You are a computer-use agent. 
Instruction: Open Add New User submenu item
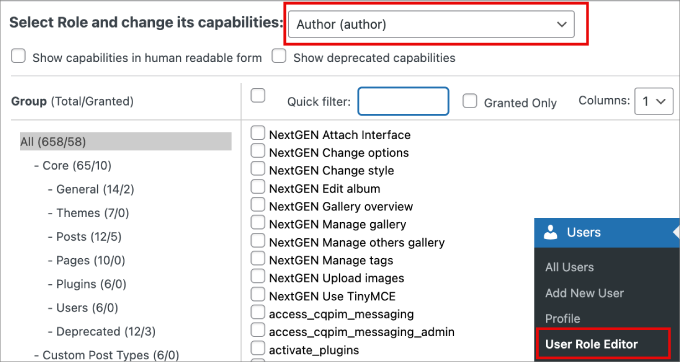tap(584, 293)
